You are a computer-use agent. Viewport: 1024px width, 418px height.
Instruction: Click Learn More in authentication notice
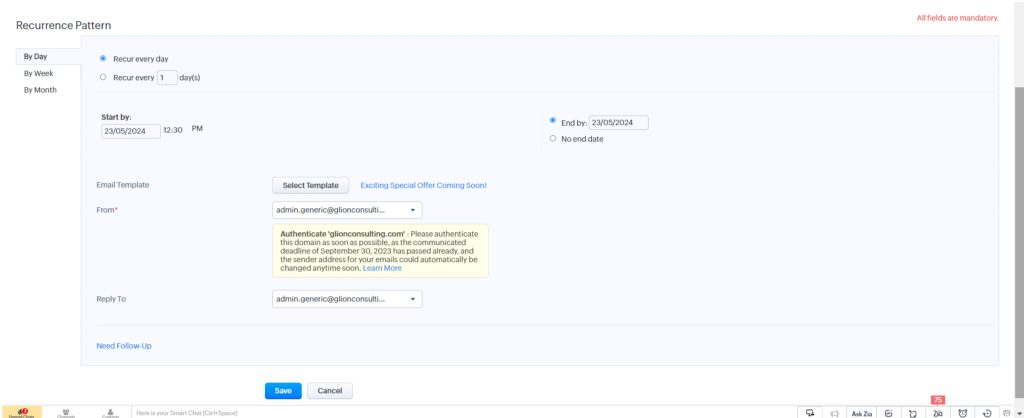pos(382,268)
